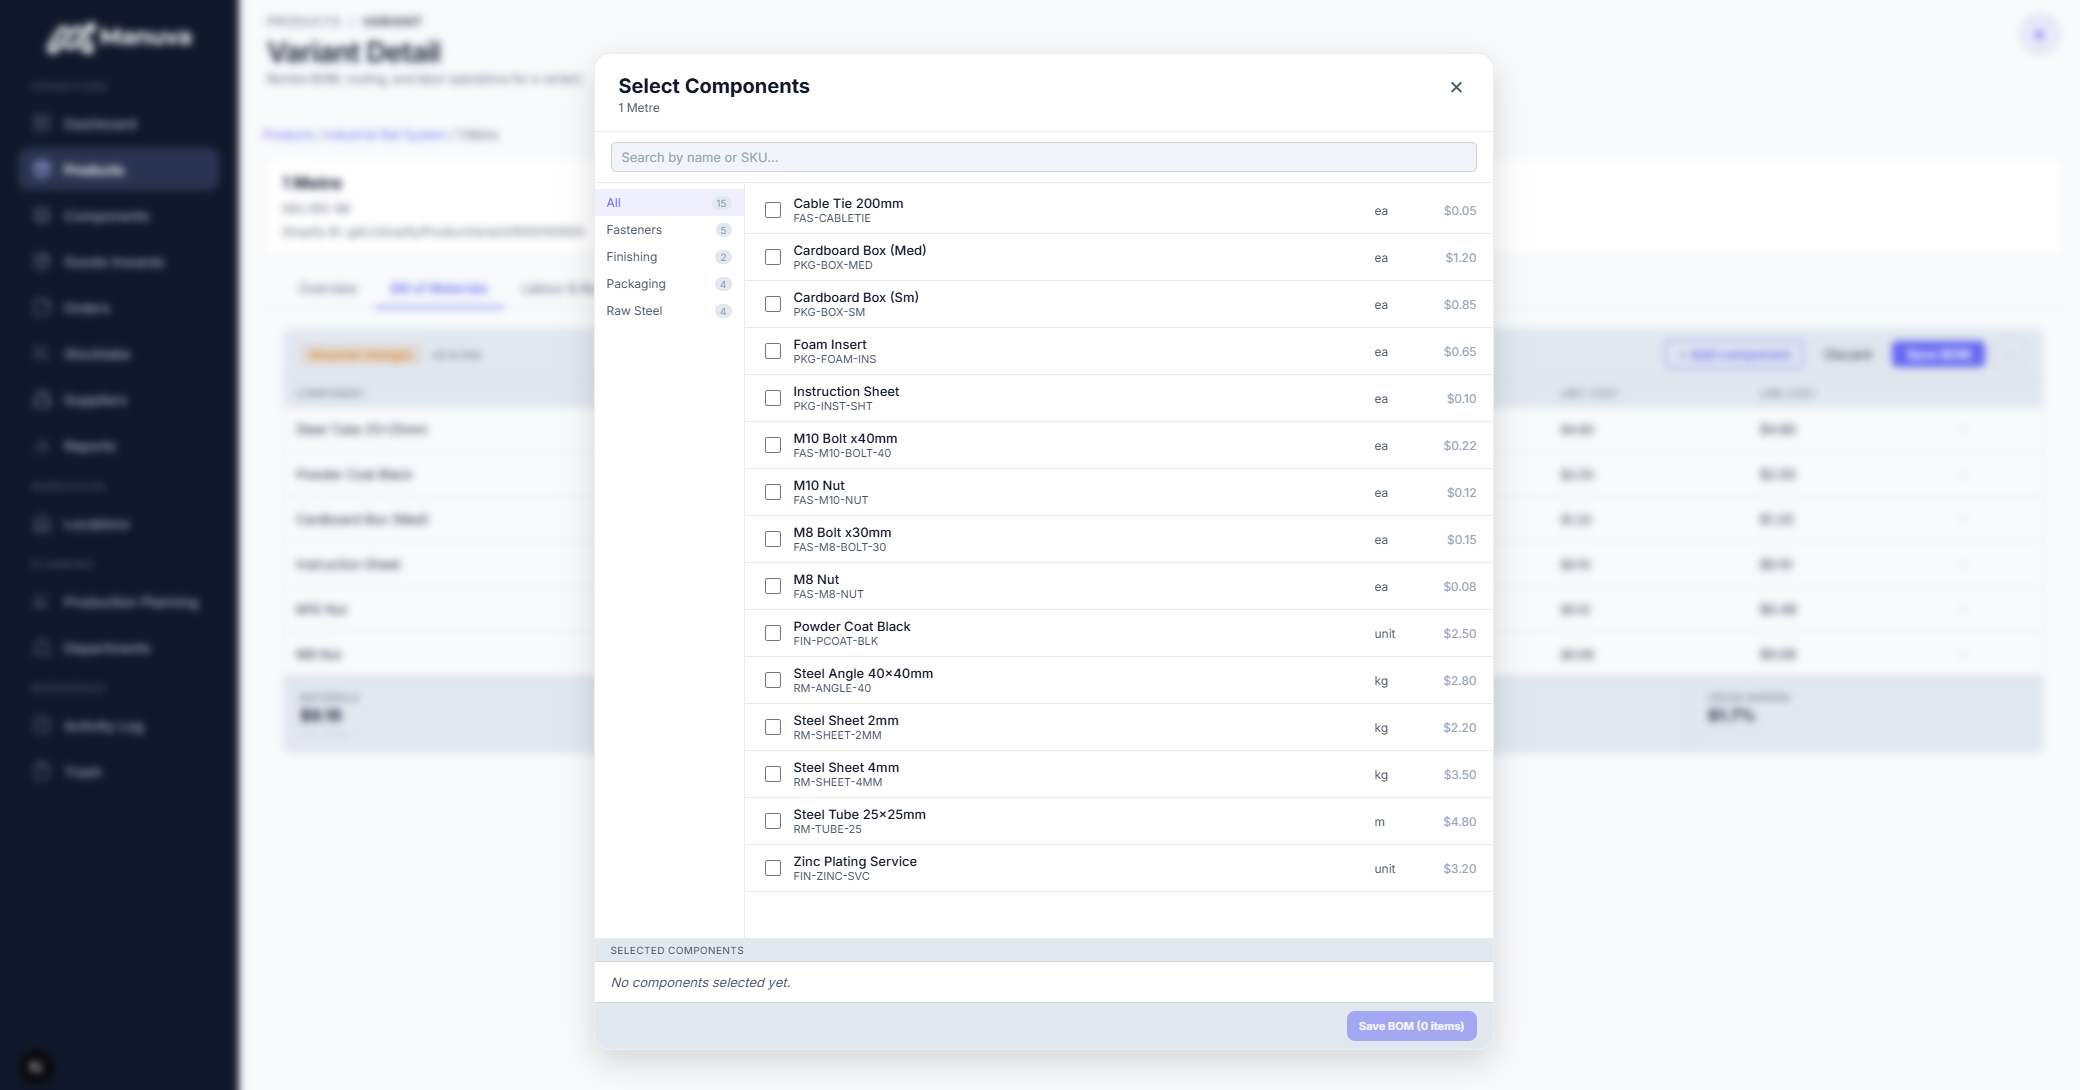Filter by Fasteners category
Screen dimensions: 2080x1090
[669, 230]
